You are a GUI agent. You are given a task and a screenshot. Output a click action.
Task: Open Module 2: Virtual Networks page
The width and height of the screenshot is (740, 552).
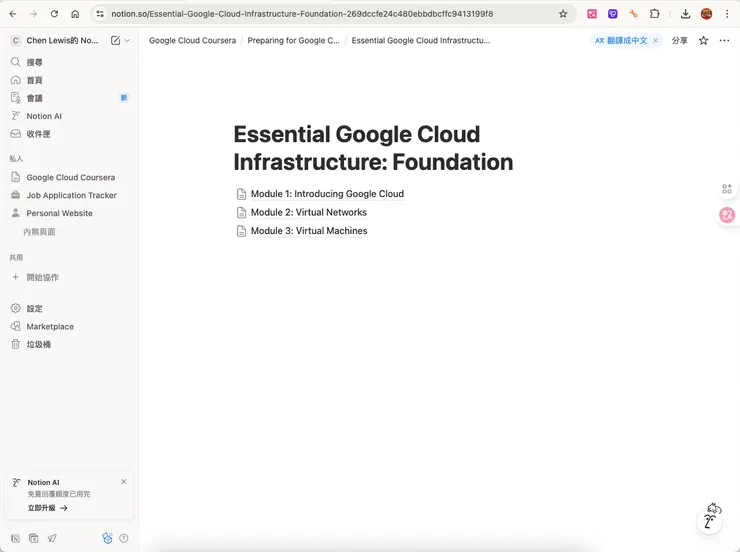[x=308, y=212]
